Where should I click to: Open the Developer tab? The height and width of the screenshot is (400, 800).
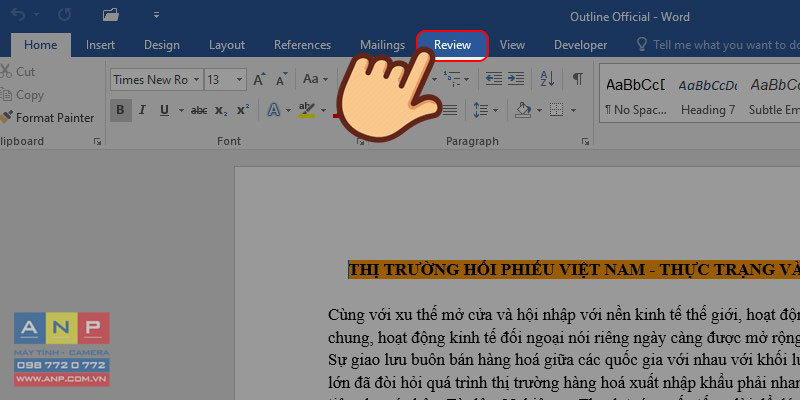point(581,45)
